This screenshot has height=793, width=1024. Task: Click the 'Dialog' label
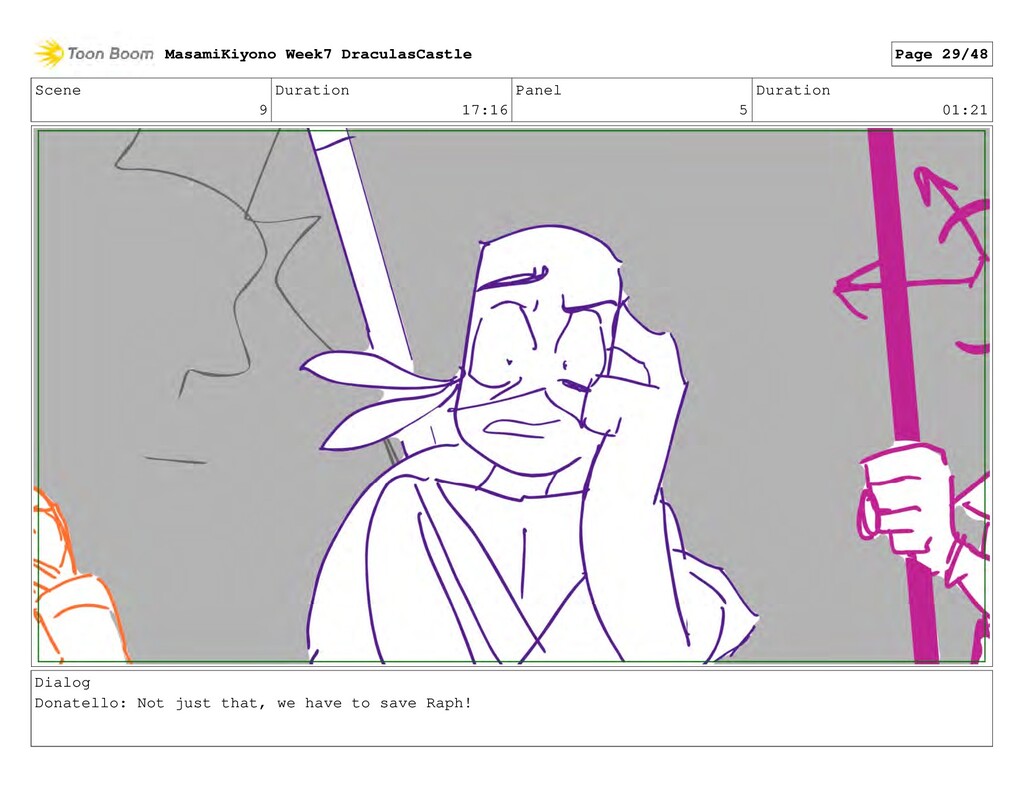tap(62, 682)
